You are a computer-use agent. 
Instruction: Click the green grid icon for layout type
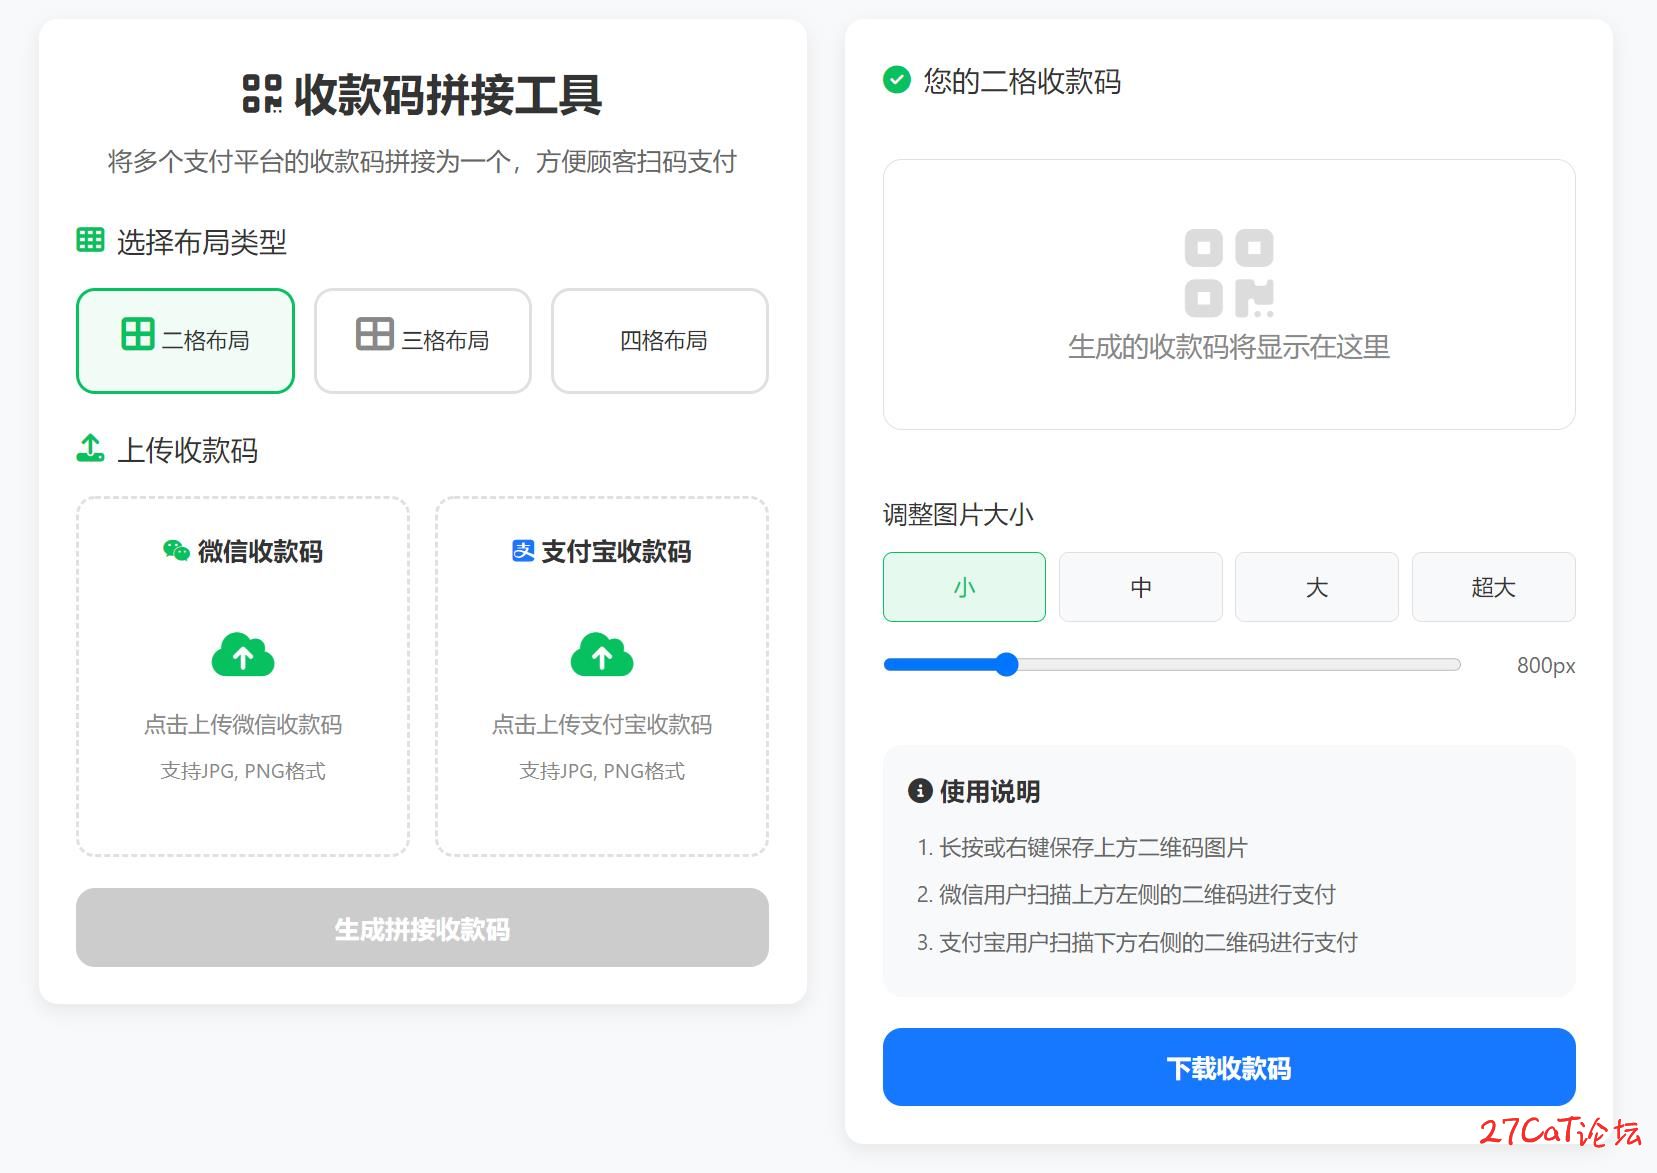(x=90, y=240)
